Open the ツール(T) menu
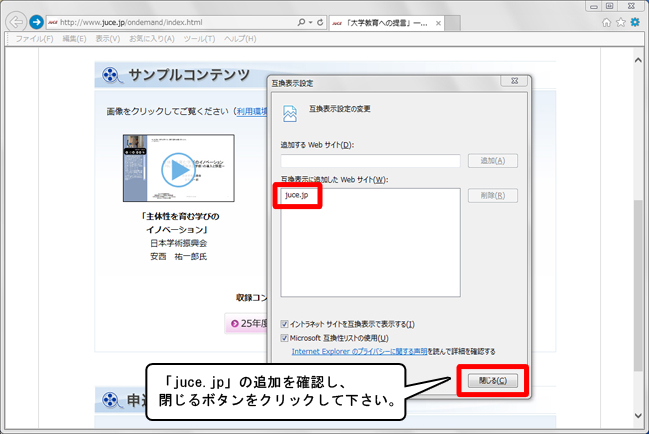649x434 pixels. (x=199, y=38)
